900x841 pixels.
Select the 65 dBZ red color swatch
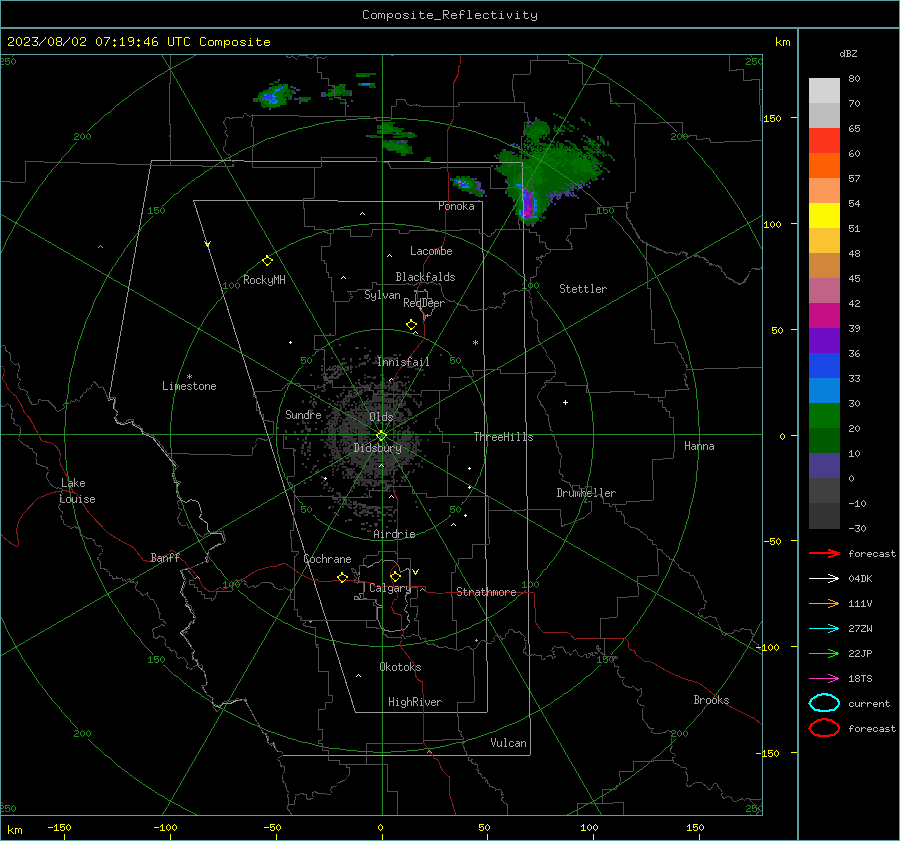point(824,140)
